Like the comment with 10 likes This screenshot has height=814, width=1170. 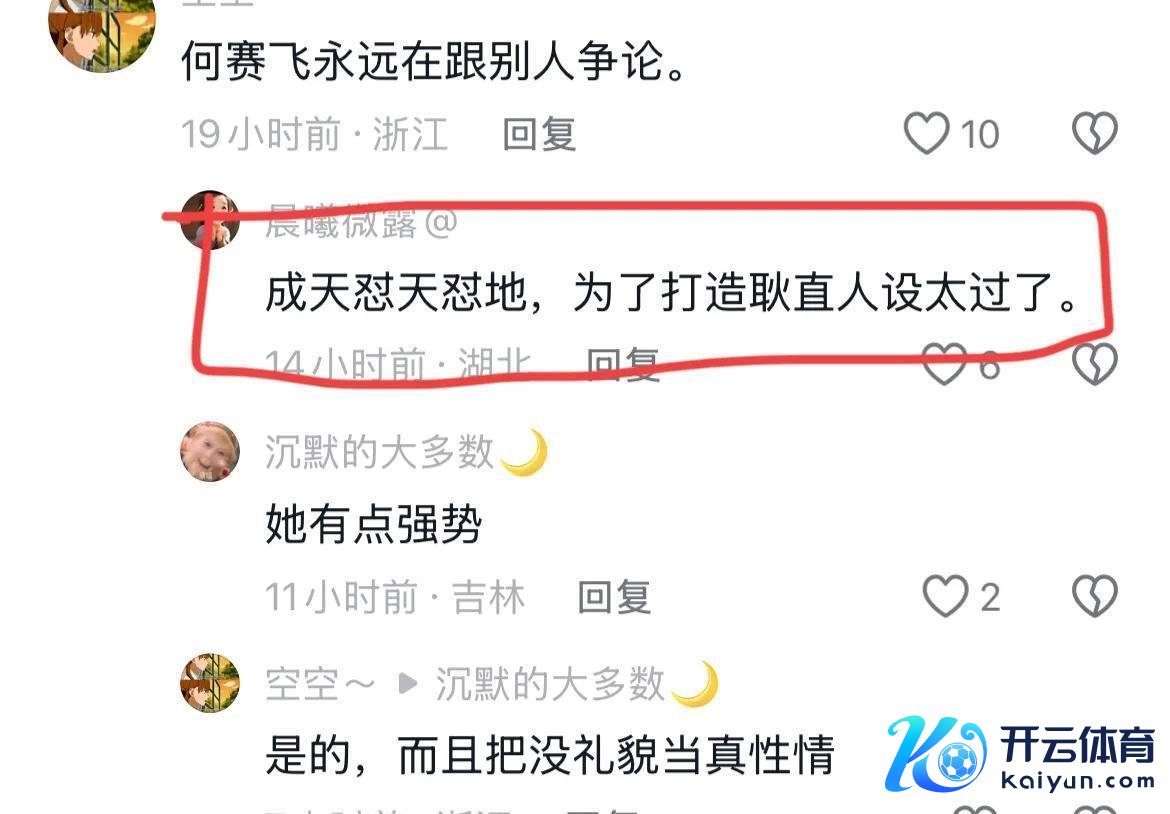click(927, 134)
